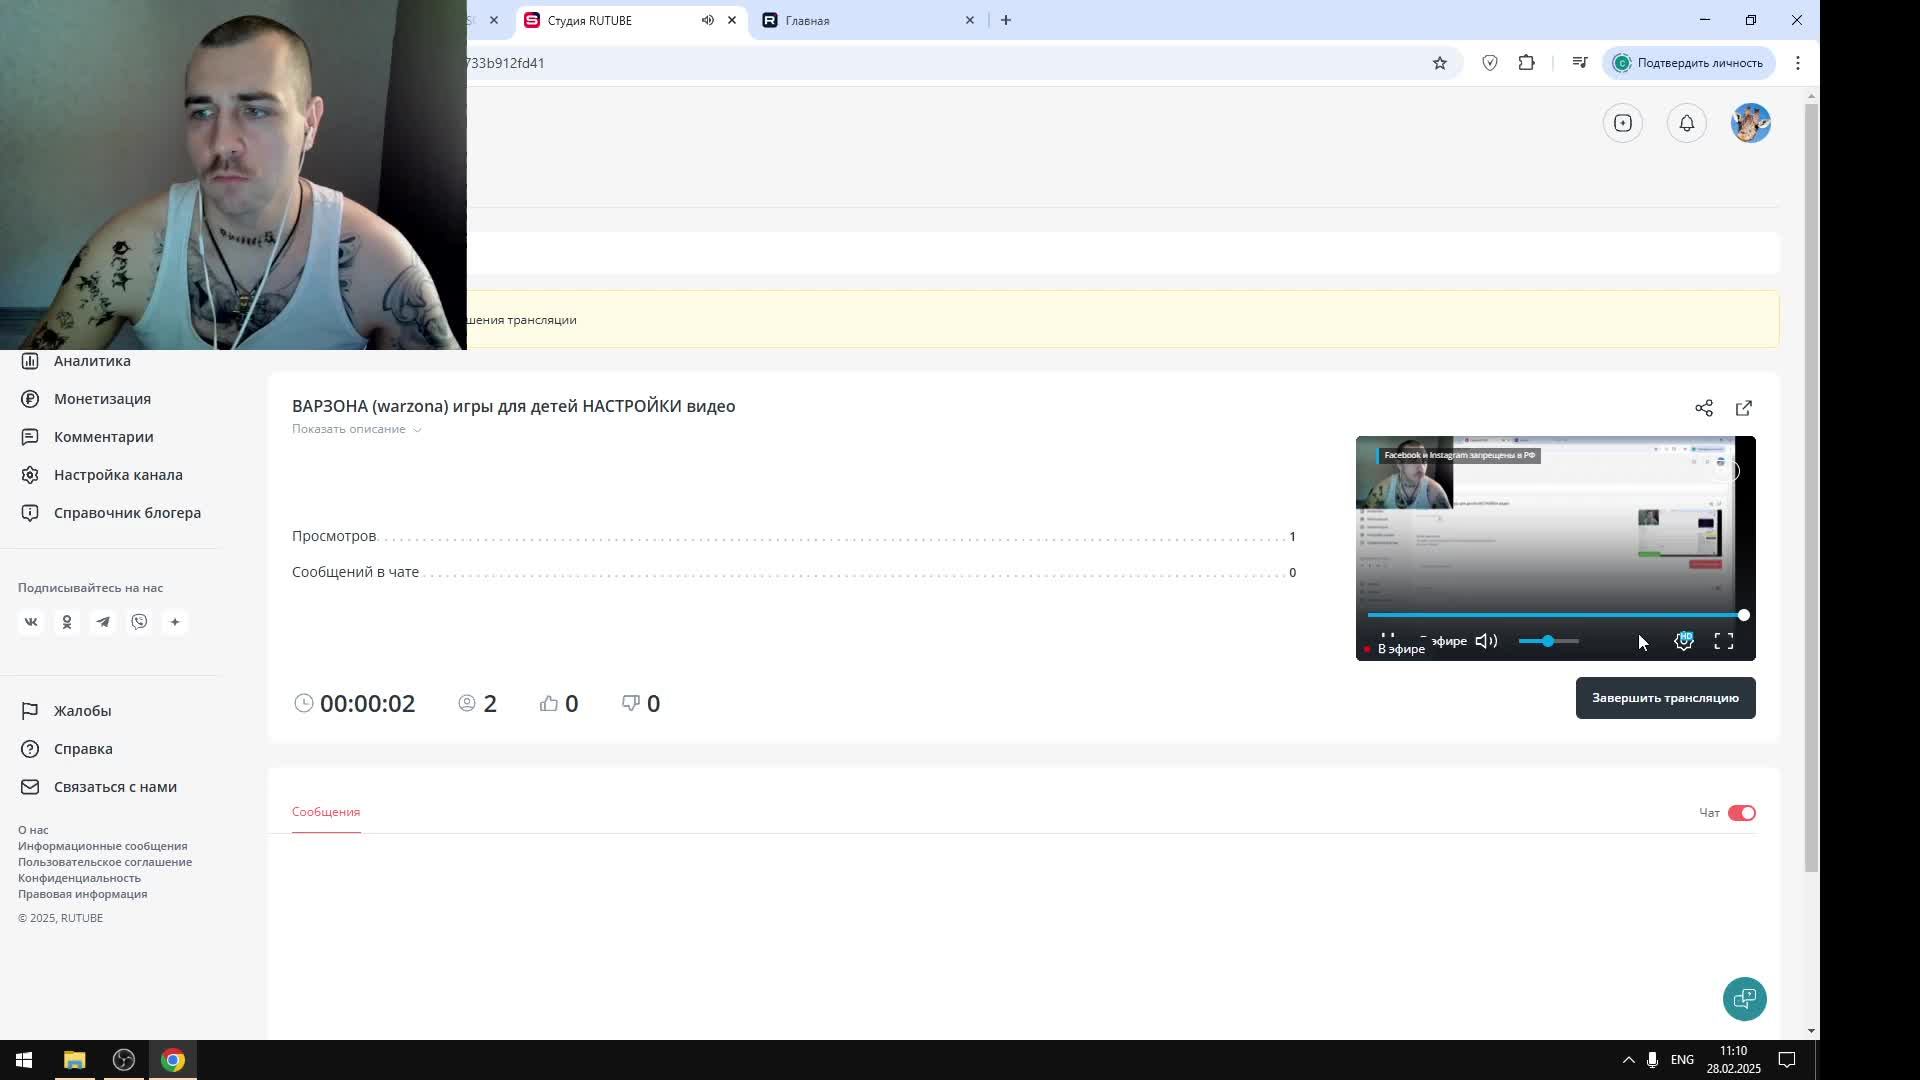Open stream in new window icon
Image resolution: width=1920 pixels, height=1080 pixels.
pyautogui.click(x=1744, y=408)
